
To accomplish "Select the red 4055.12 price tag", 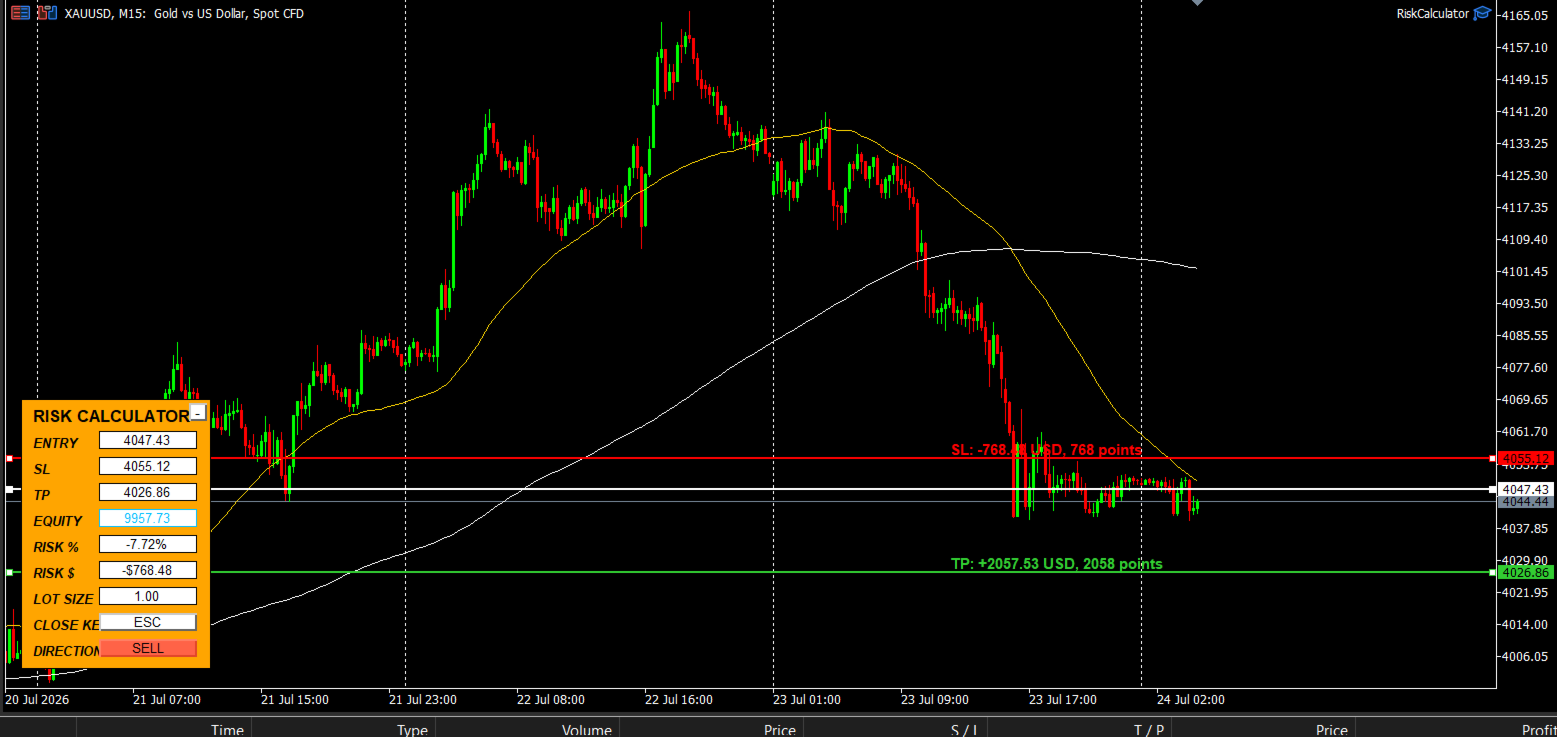I will [x=1526, y=458].
